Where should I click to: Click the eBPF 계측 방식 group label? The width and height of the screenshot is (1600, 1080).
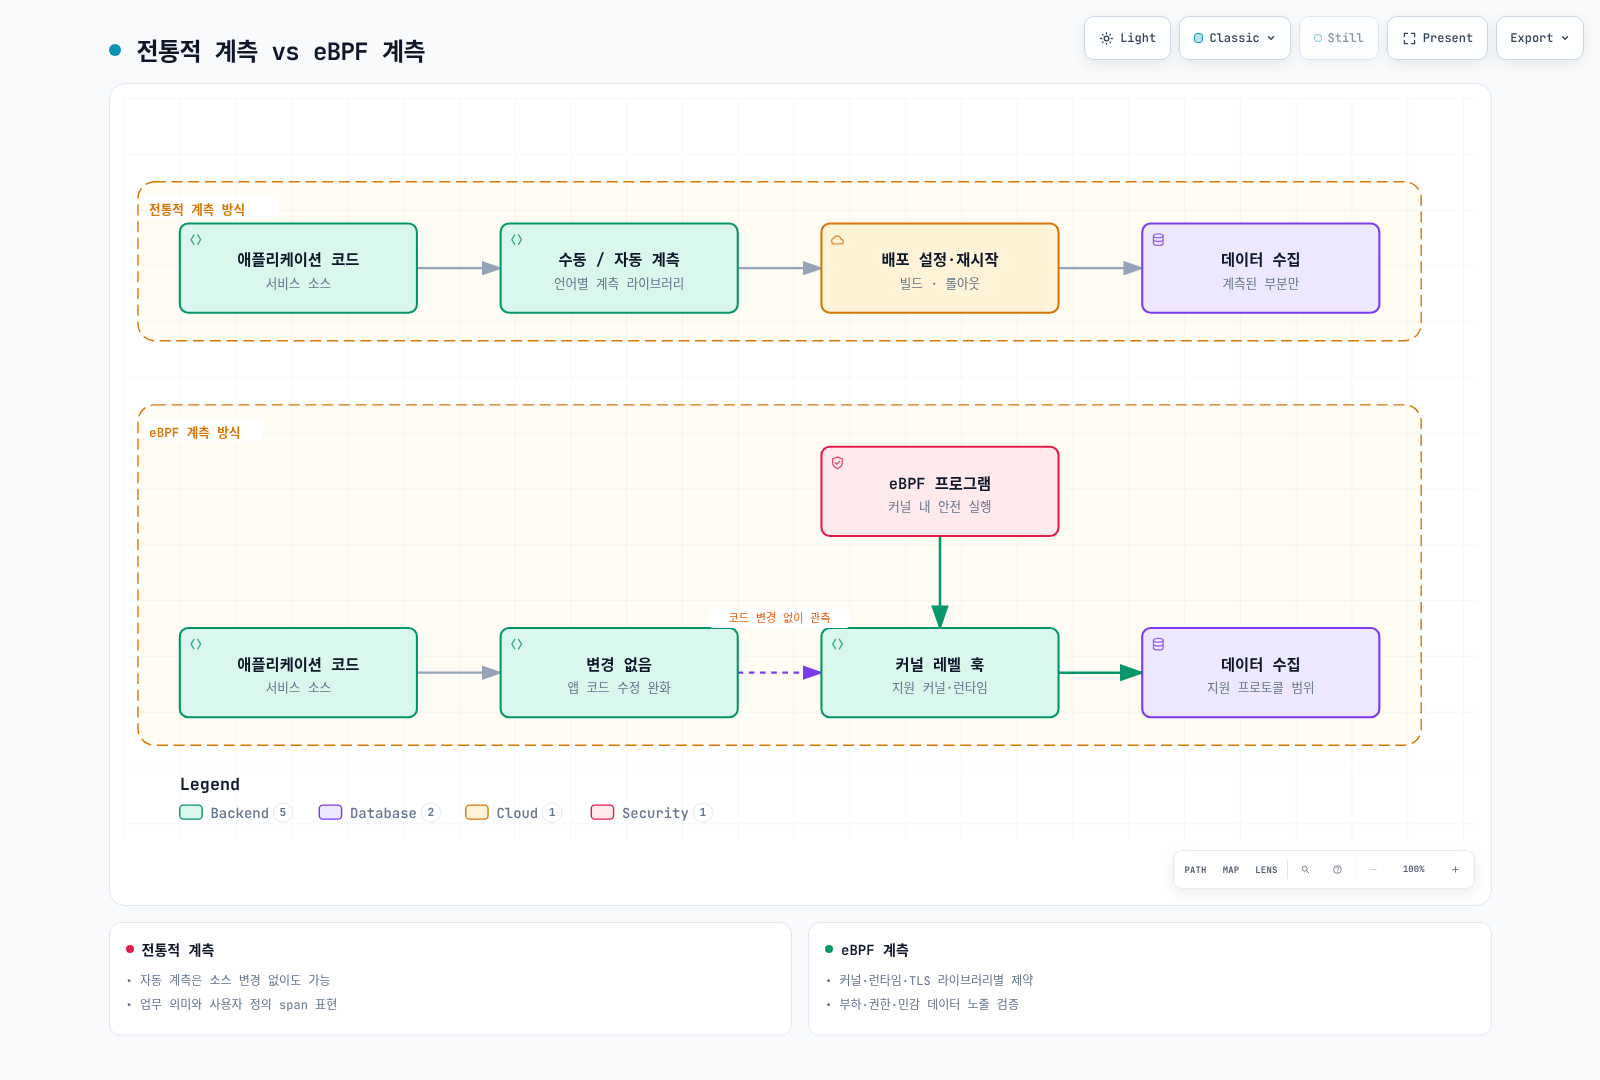(195, 432)
